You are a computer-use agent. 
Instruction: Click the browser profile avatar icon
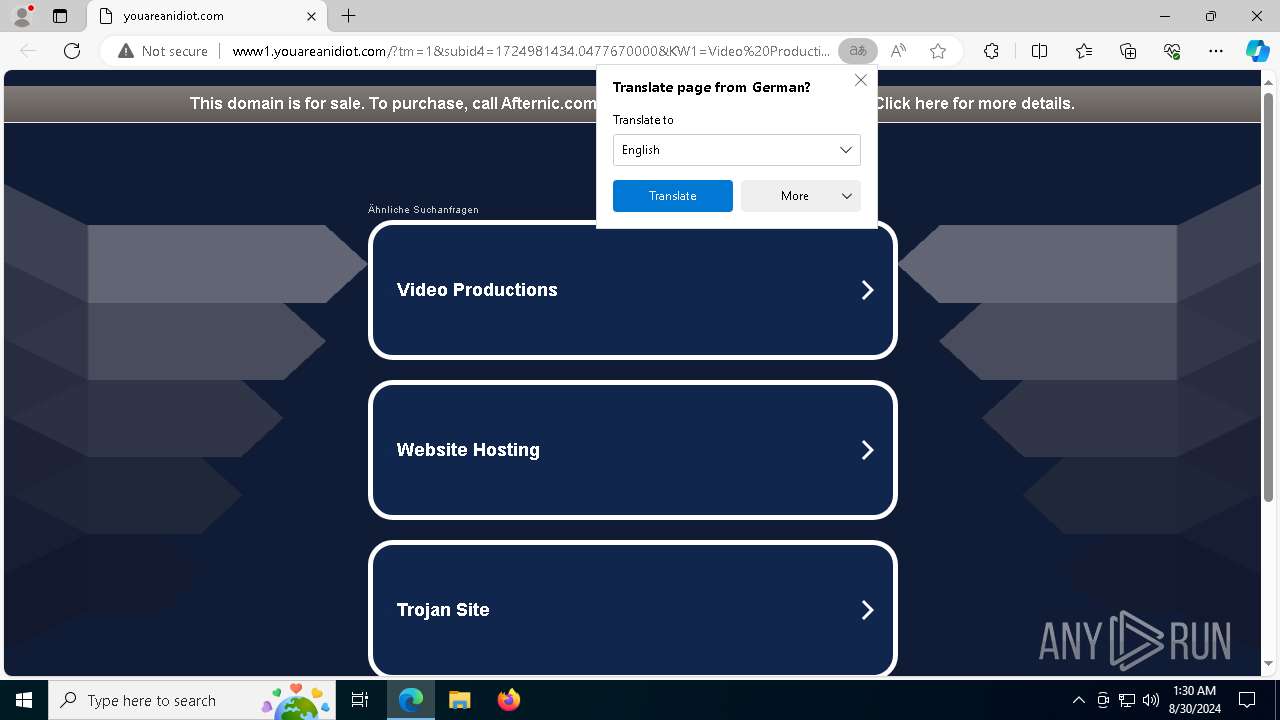tap(22, 16)
